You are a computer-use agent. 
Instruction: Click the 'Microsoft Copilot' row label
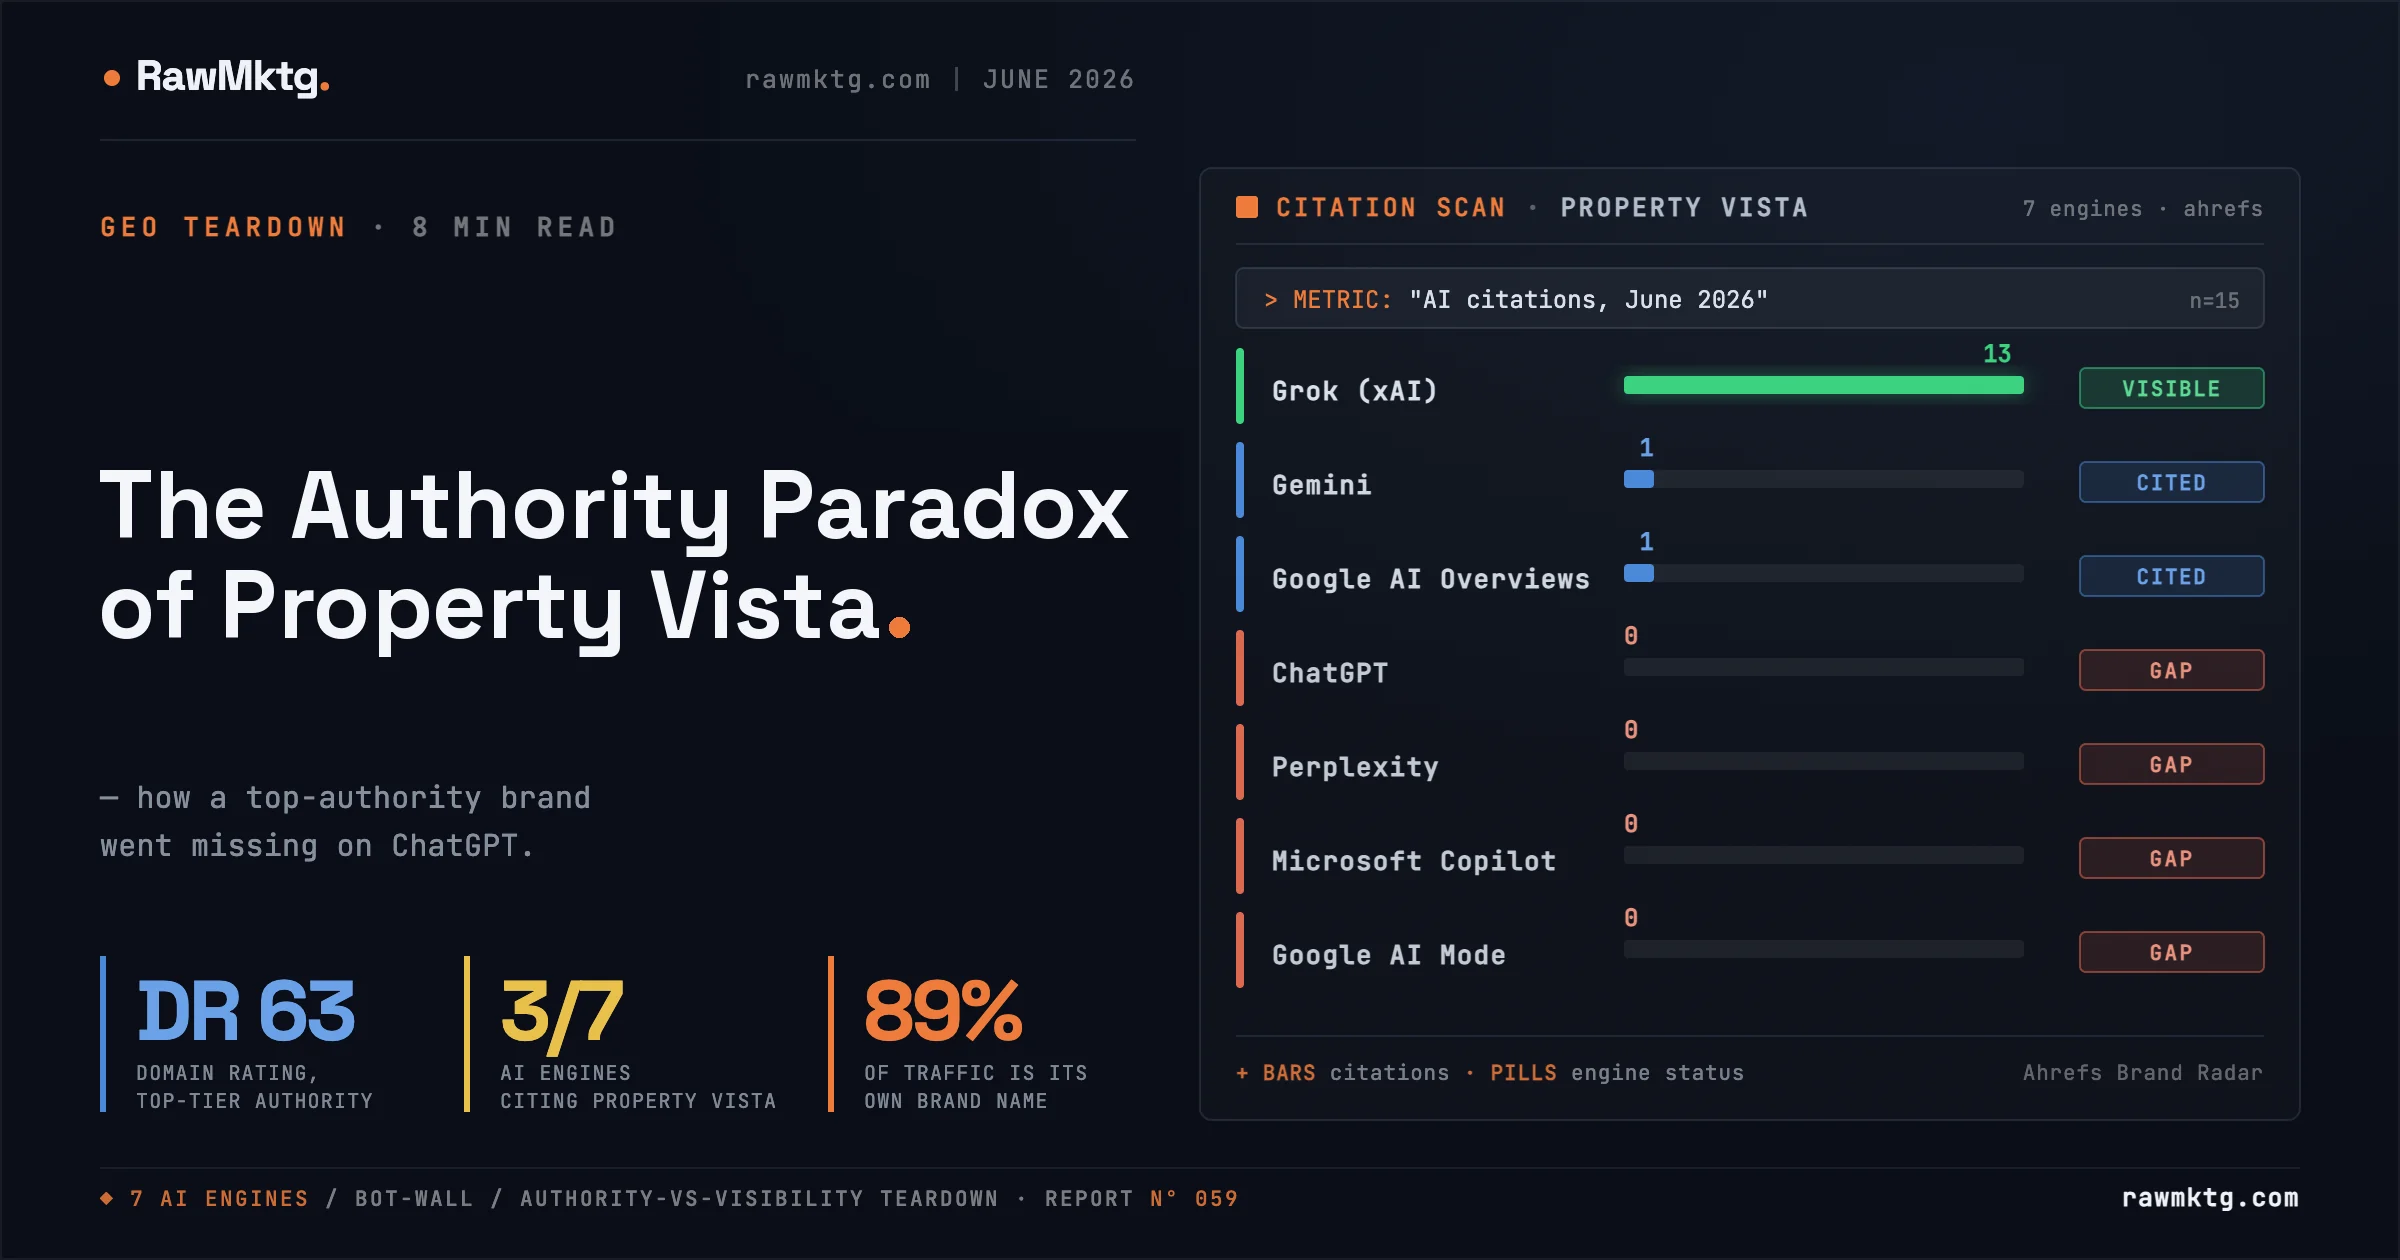pyautogui.click(x=1414, y=861)
